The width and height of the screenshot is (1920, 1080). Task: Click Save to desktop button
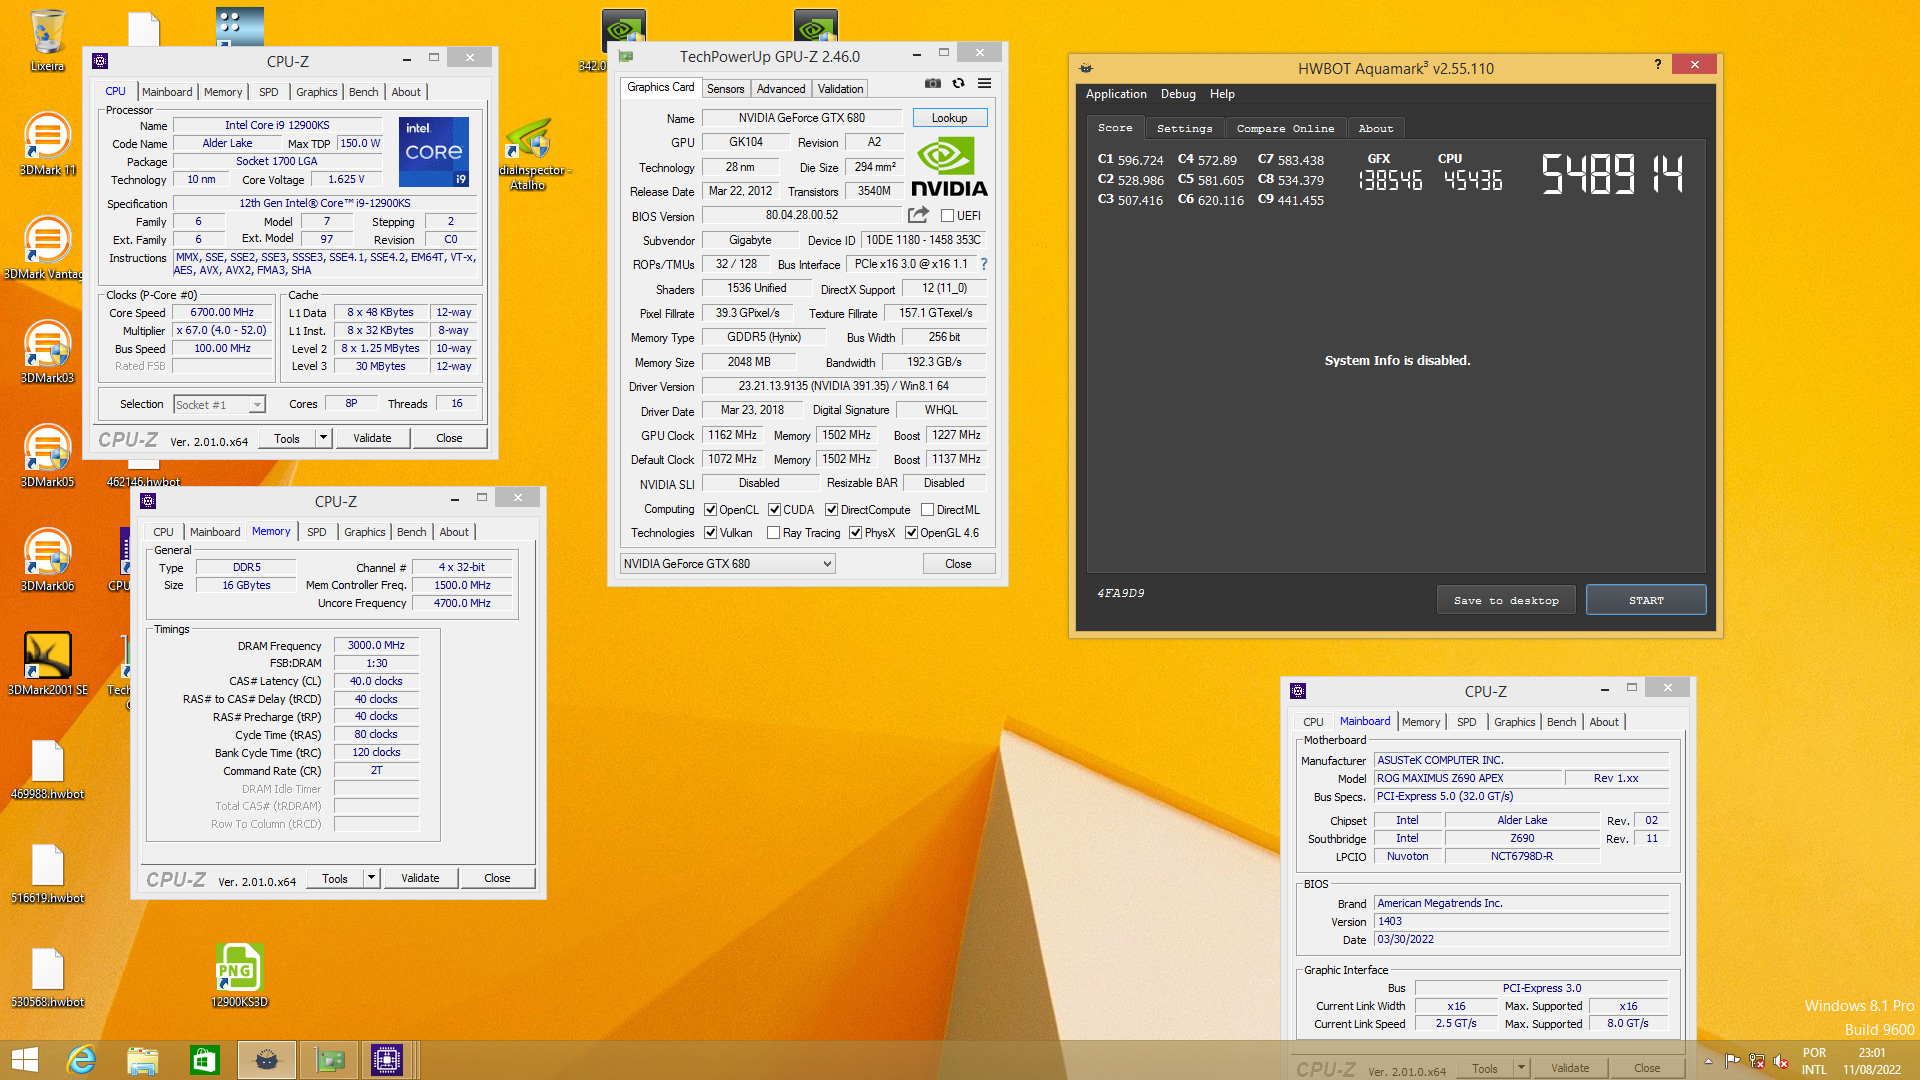(1506, 600)
